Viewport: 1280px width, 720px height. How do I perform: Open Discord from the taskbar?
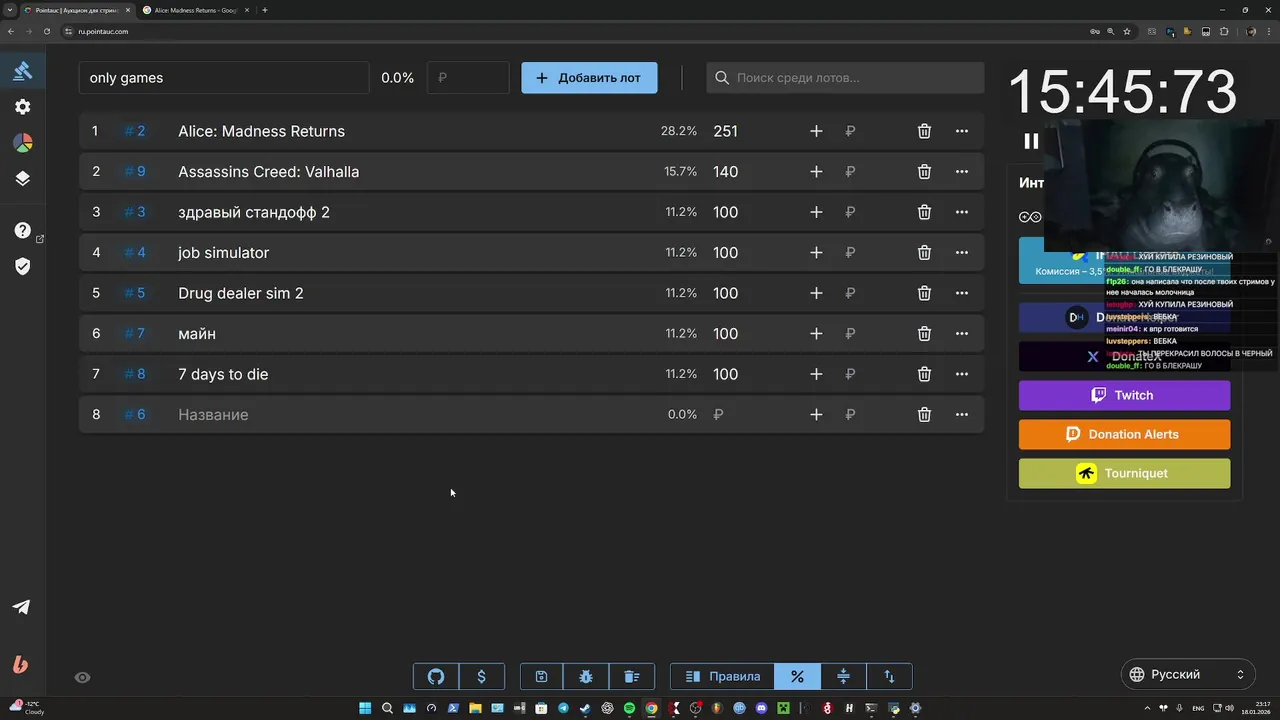point(761,708)
